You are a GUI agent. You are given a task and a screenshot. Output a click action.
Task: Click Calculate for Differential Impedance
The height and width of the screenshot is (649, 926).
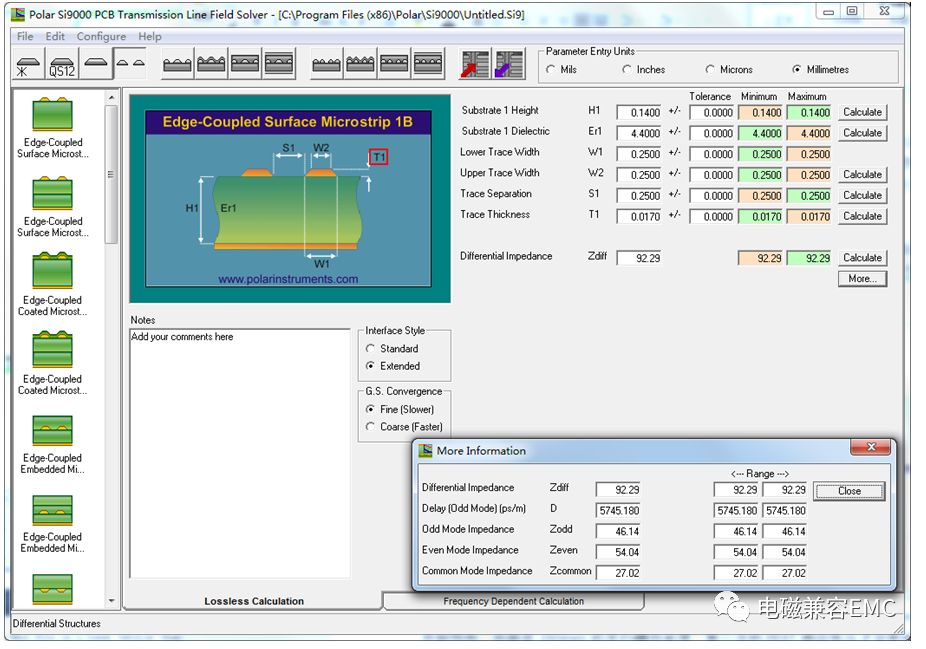[x=862, y=257]
